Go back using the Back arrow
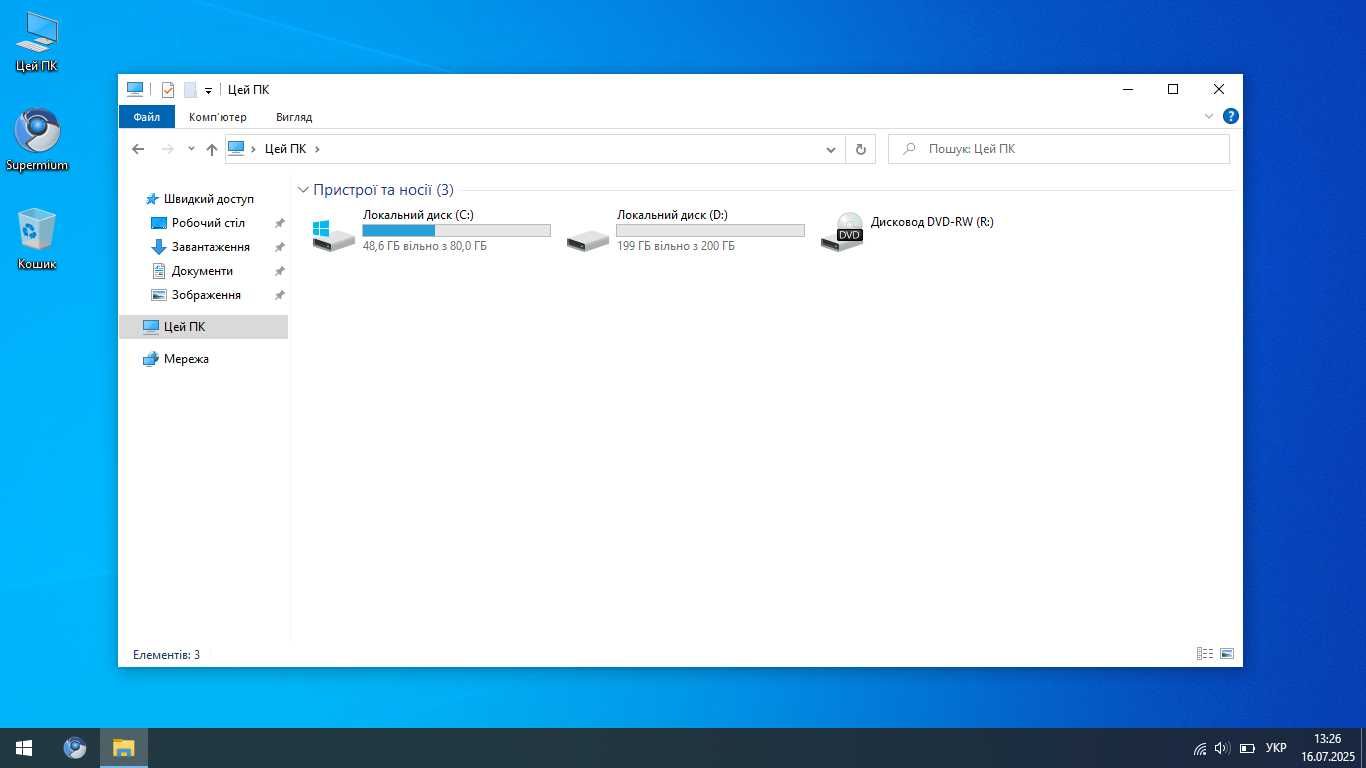This screenshot has width=1366, height=768. [138, 149]
